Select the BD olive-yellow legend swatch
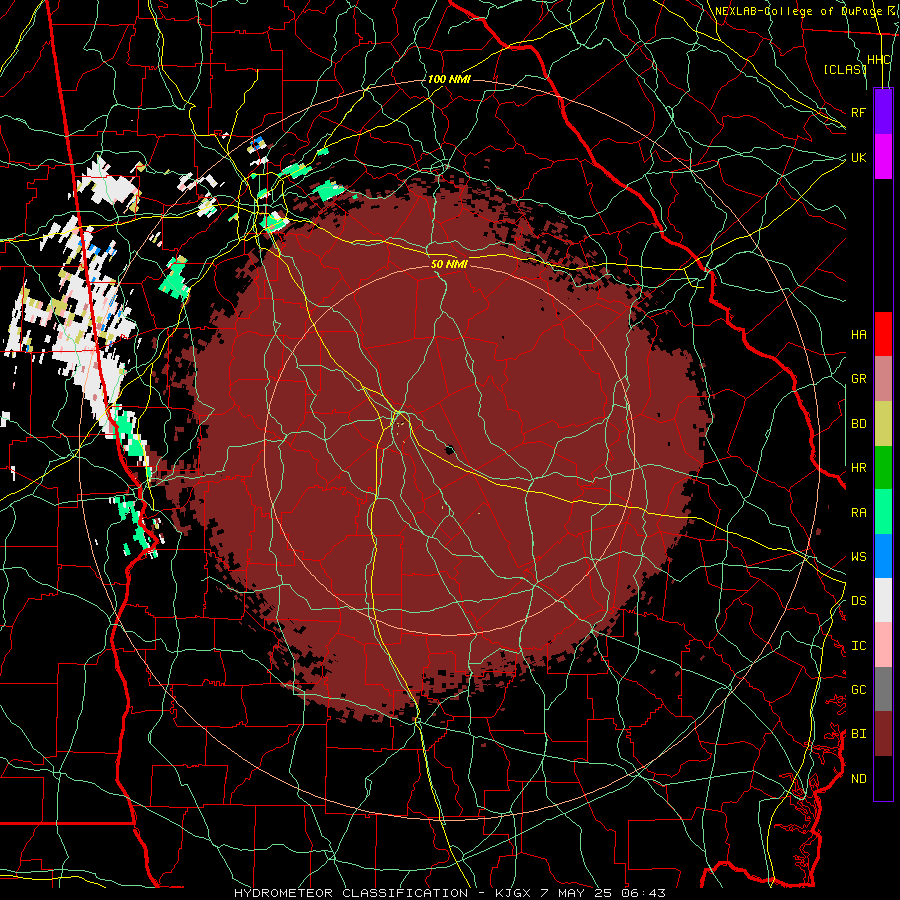The width and height of the screenshot is (900, 900). [883, 424]
